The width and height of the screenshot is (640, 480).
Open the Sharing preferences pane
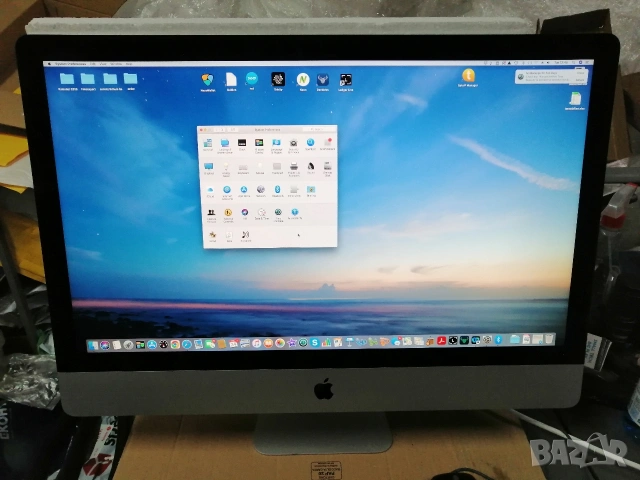311,191
